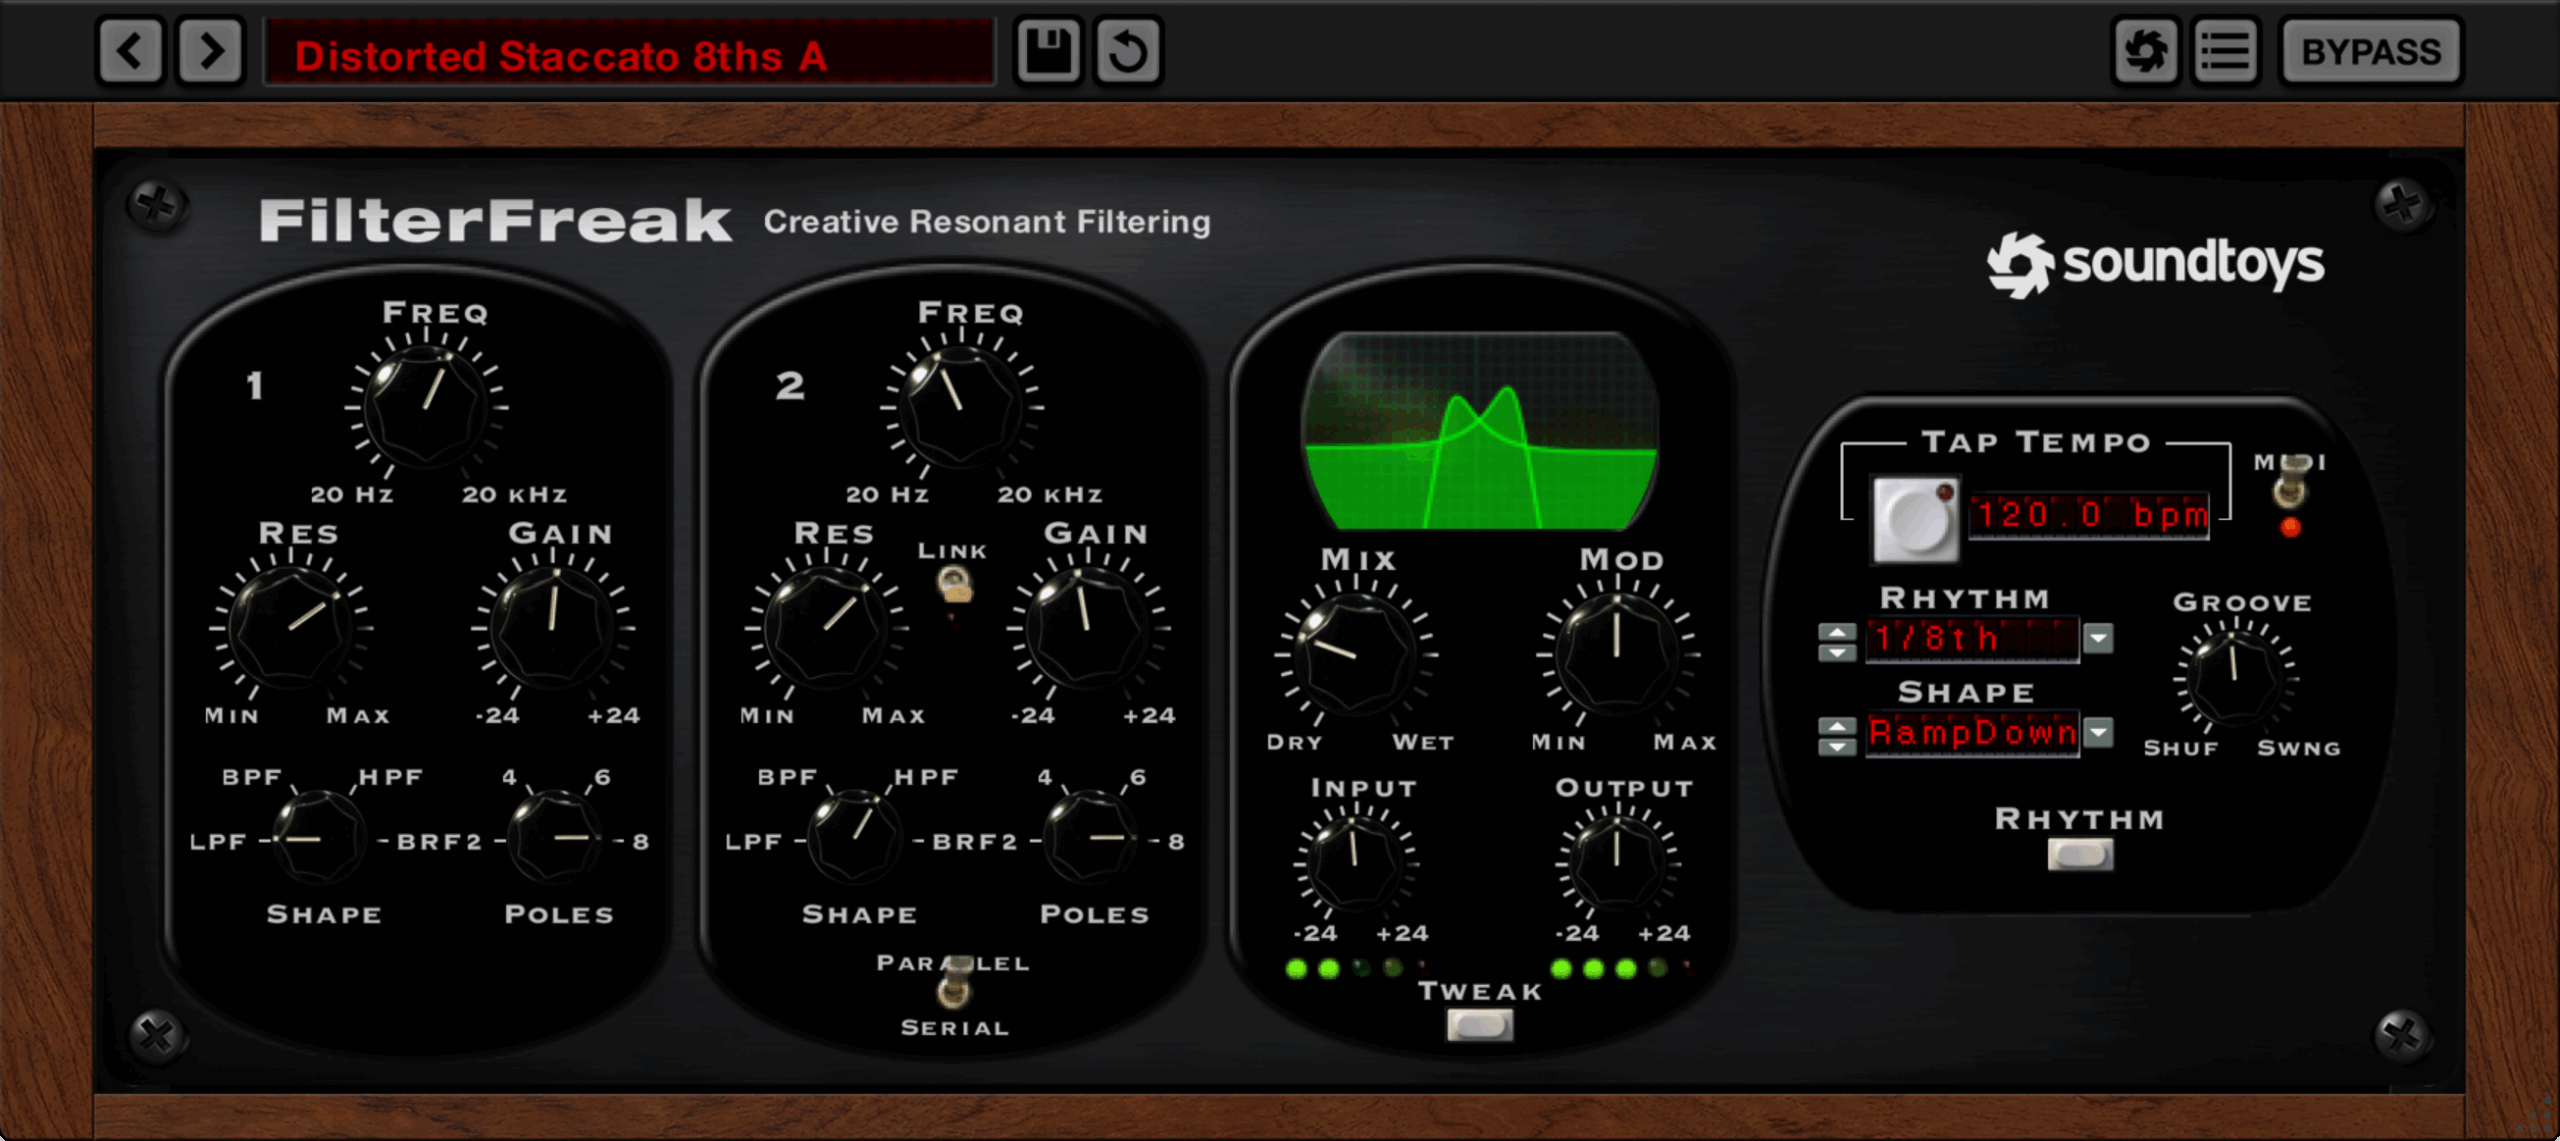Click the revert preset circular arrow icon
2560x1141 pixels.
(x=1128, y=51)
